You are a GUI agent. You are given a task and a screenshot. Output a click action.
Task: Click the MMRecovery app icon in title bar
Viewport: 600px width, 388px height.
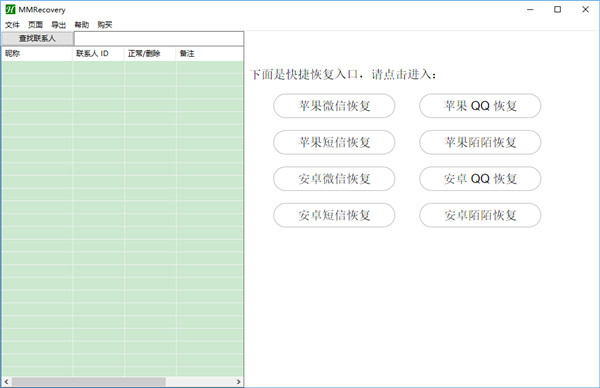(x=10, y=10)
